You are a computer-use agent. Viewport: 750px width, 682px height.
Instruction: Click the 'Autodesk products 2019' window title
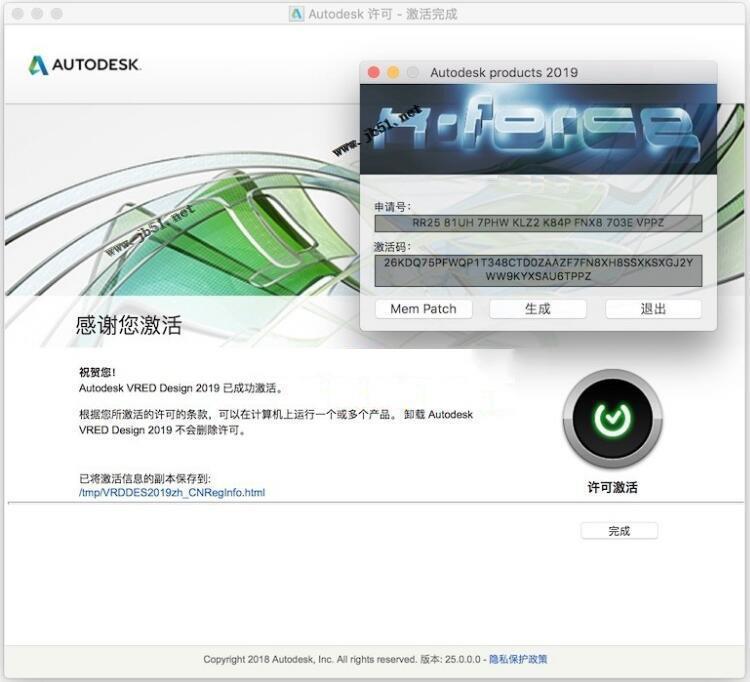pos(504,73)
